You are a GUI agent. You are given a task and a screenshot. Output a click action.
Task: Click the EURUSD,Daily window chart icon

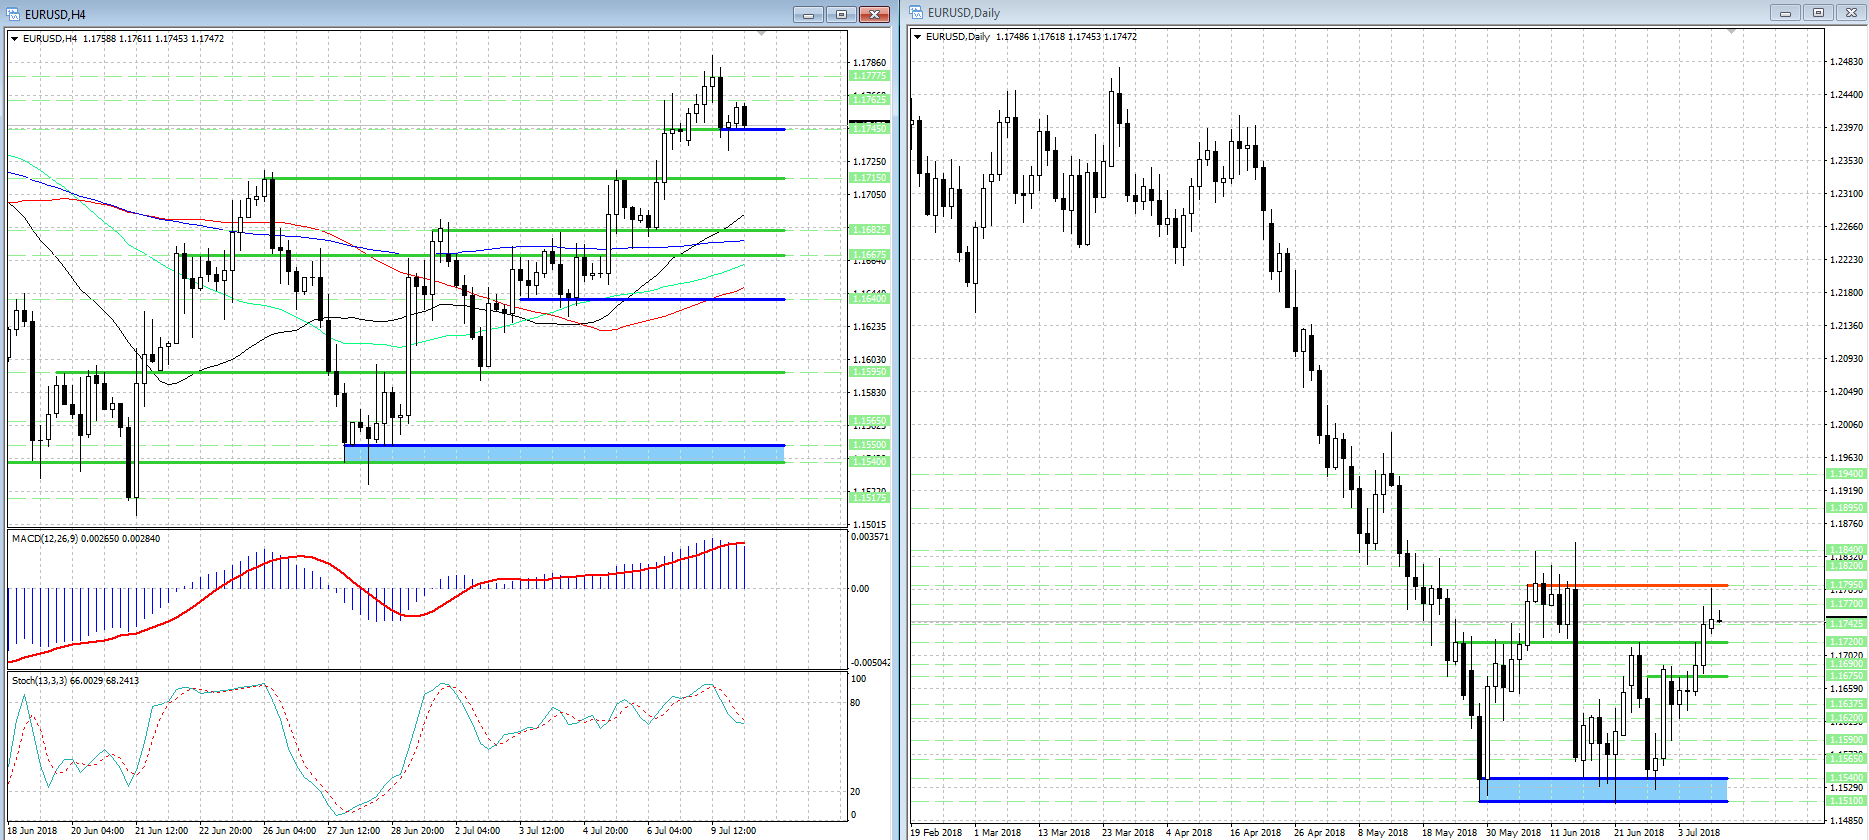coord(916,13)
